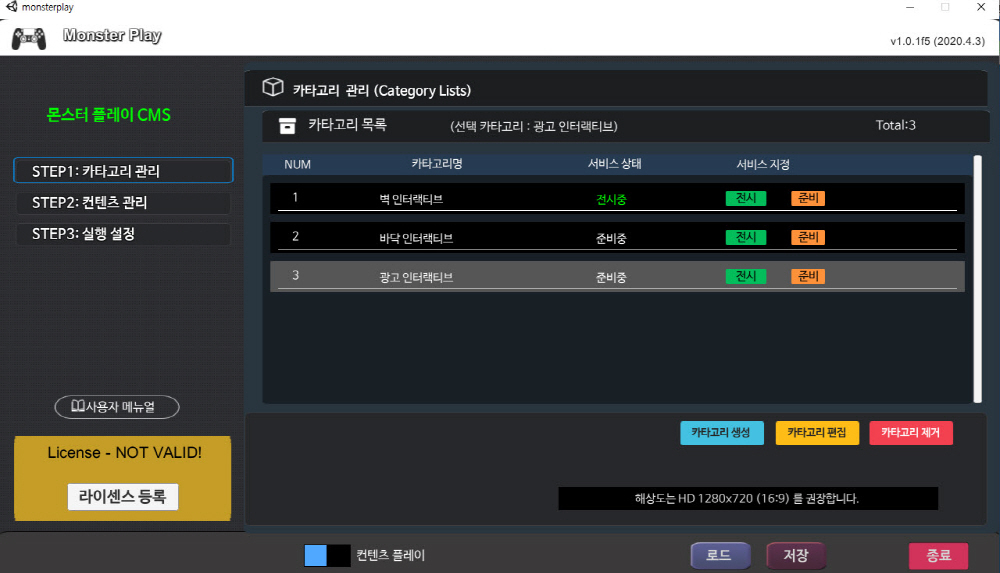Click the 전시중 status text

pos(611,199)
